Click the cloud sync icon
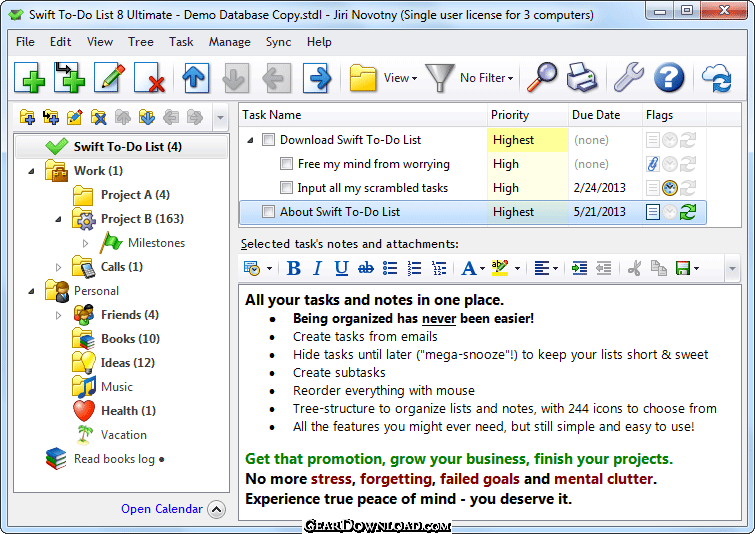The image size is (755, 534). click(716, 78)
